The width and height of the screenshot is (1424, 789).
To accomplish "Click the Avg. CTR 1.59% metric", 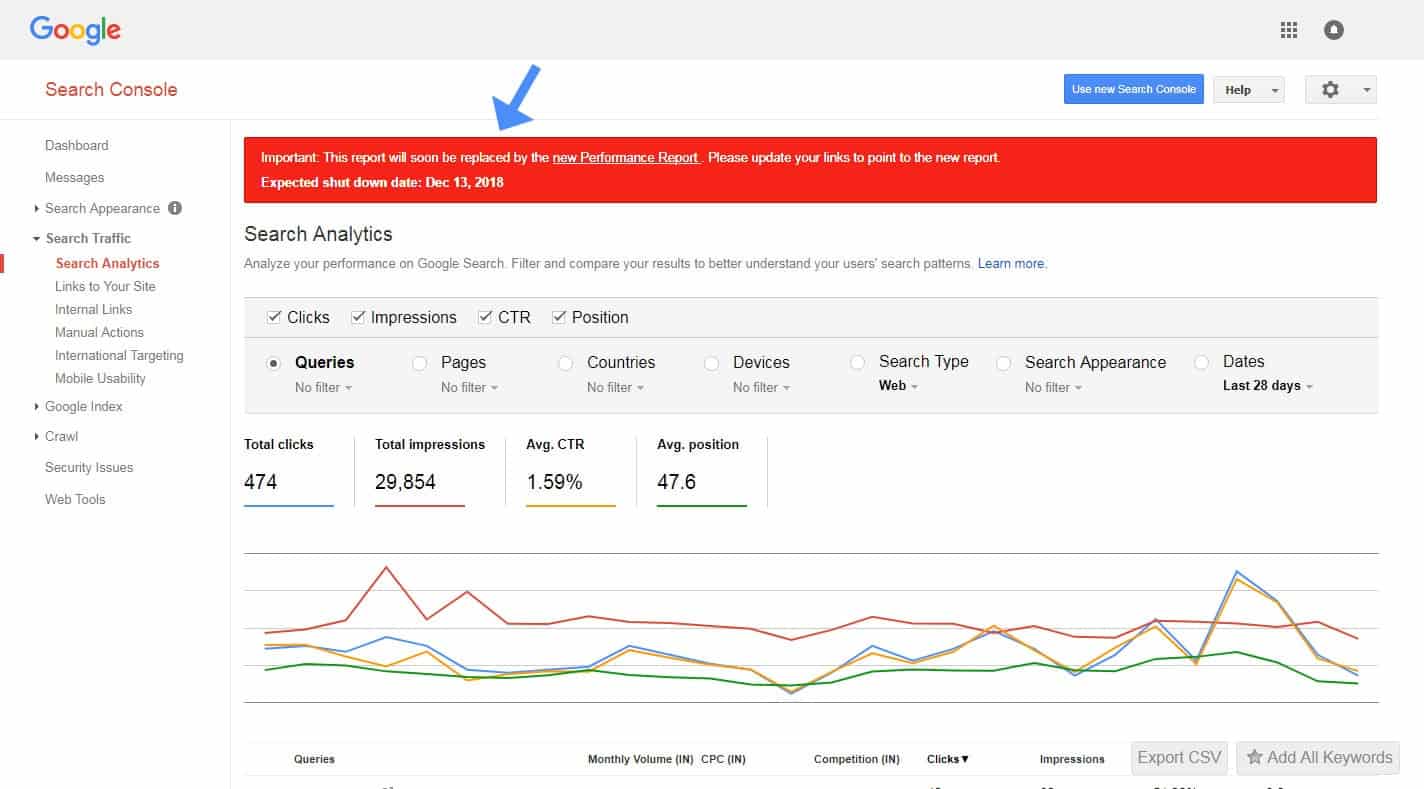I will (x=571, y=470).
